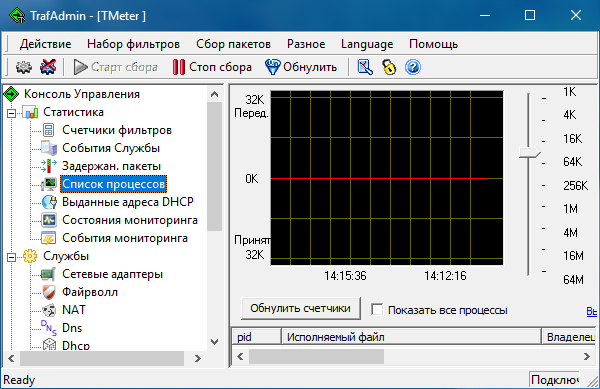Open the Набор фильтров menu
Screen dimensions: 600x389
133,44
